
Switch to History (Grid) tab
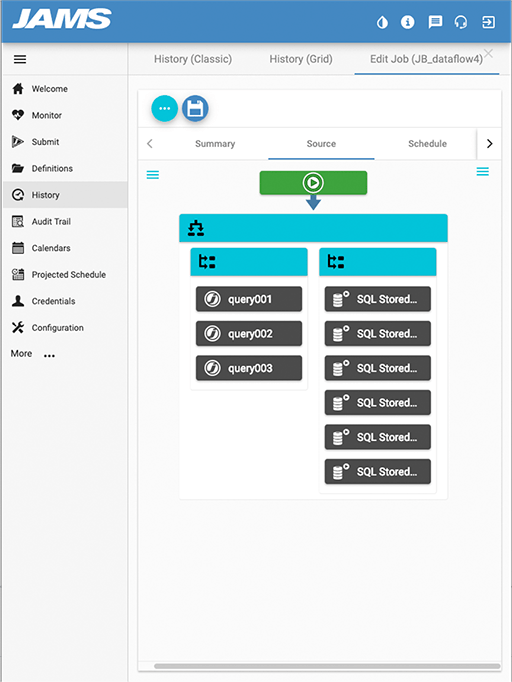coord(301,59)
